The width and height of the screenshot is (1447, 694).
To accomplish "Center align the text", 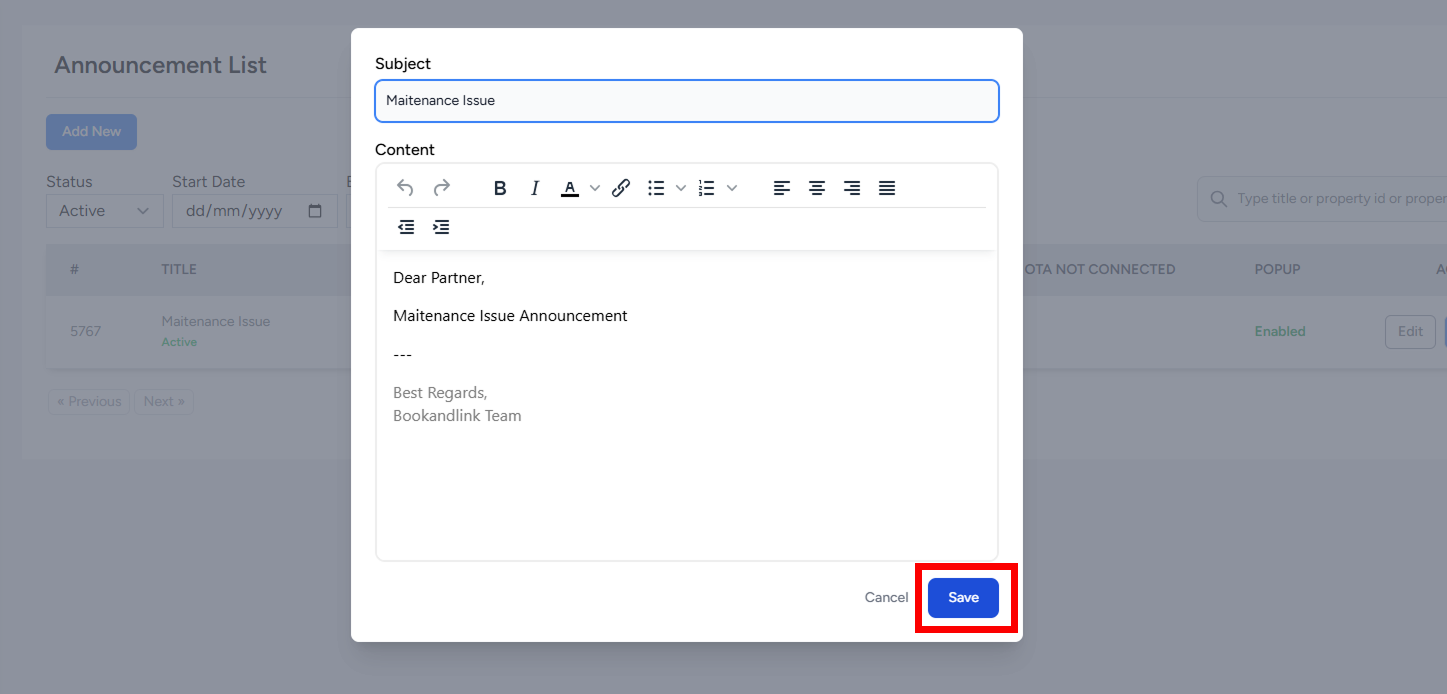I will pyautogui.click(x=817, y=188).
